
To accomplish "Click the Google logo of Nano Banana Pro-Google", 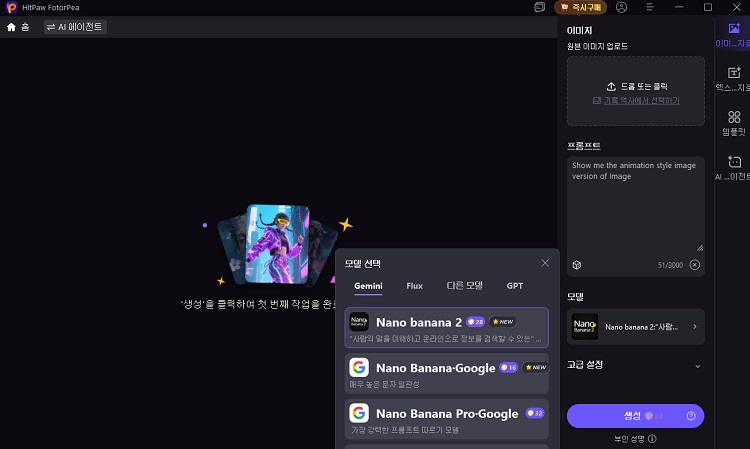I will pos(359,413).
